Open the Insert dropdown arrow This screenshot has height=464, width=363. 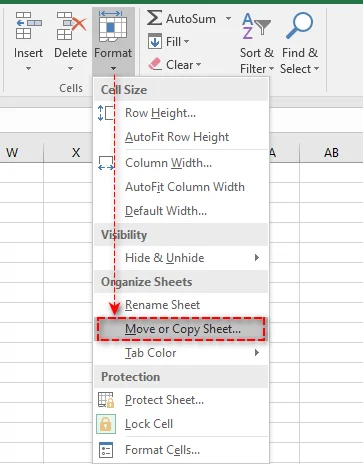point(28,69)
